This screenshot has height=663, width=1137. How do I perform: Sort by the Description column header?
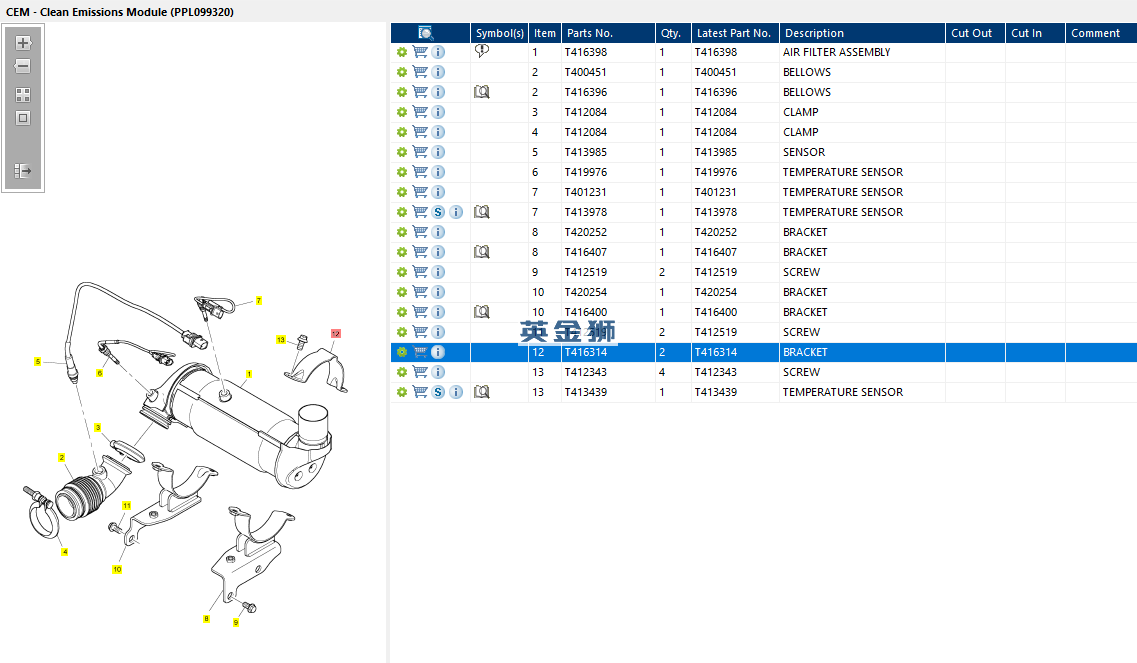862,33
